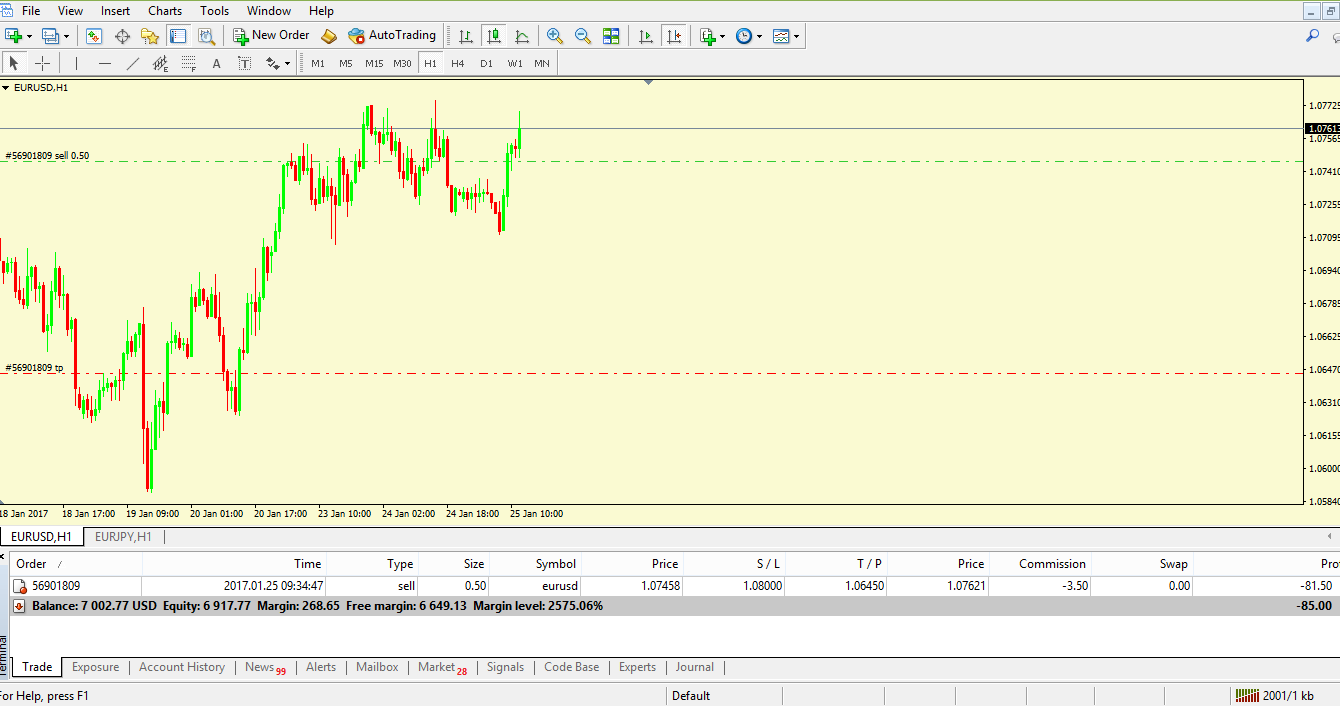Select the Crosshair tool

pyautogui.click(x=42, y=62)
